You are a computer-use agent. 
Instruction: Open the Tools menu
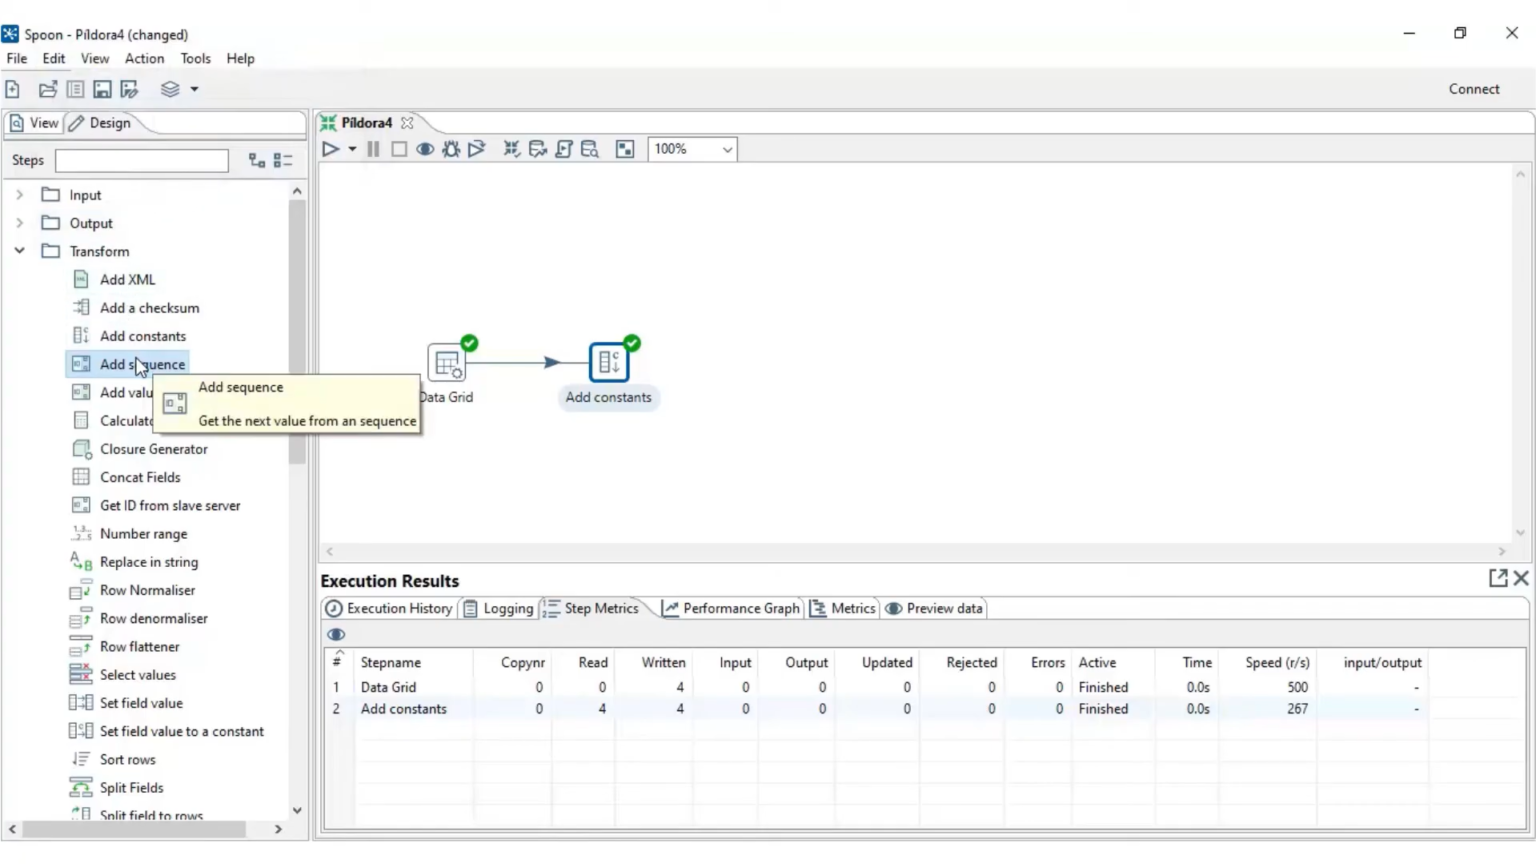point(195,58)
